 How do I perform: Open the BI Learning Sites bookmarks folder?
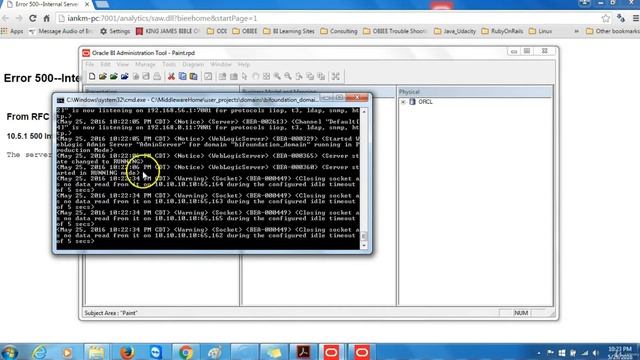(289, 31)
